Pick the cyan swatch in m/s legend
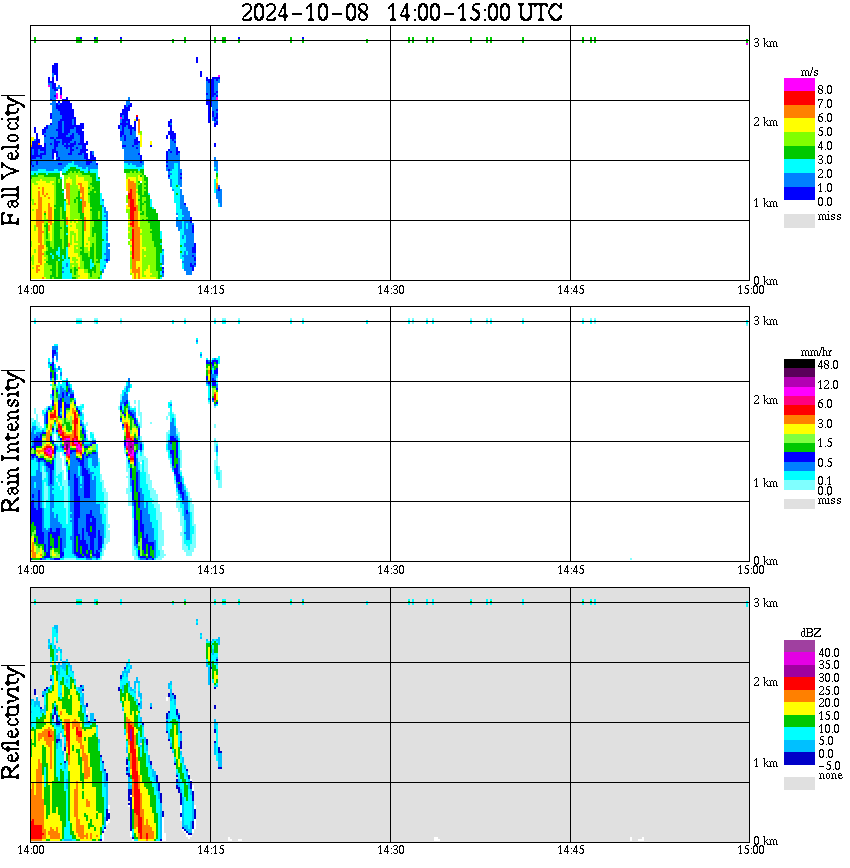This screenshot has width=850, height=868. point(799,167)
